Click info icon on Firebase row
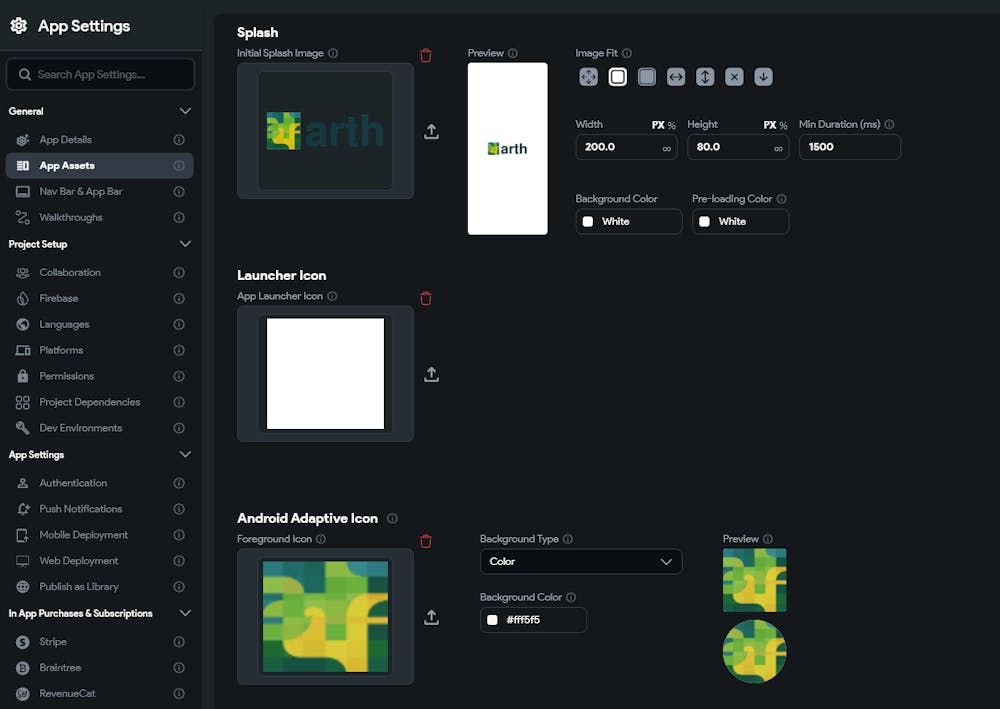Screen dimensions: 1000x709 [x=179, y=298]
